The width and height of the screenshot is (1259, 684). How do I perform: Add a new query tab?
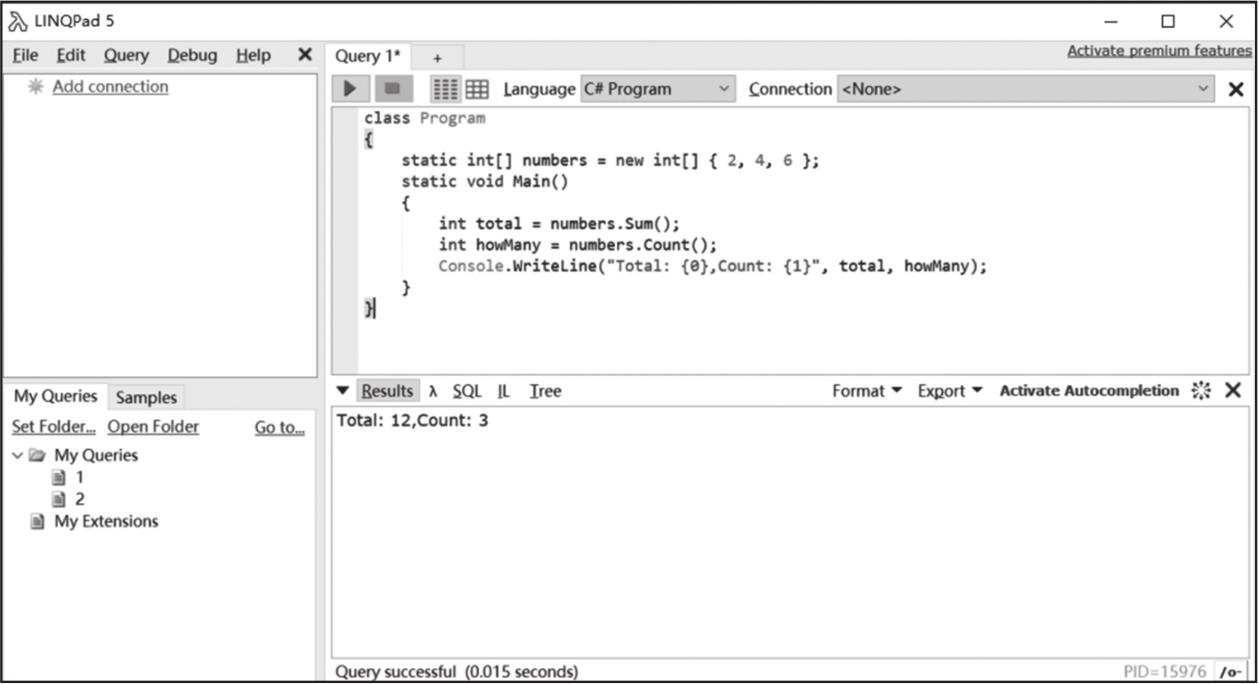pyautogui.click(x=437, y=58)
